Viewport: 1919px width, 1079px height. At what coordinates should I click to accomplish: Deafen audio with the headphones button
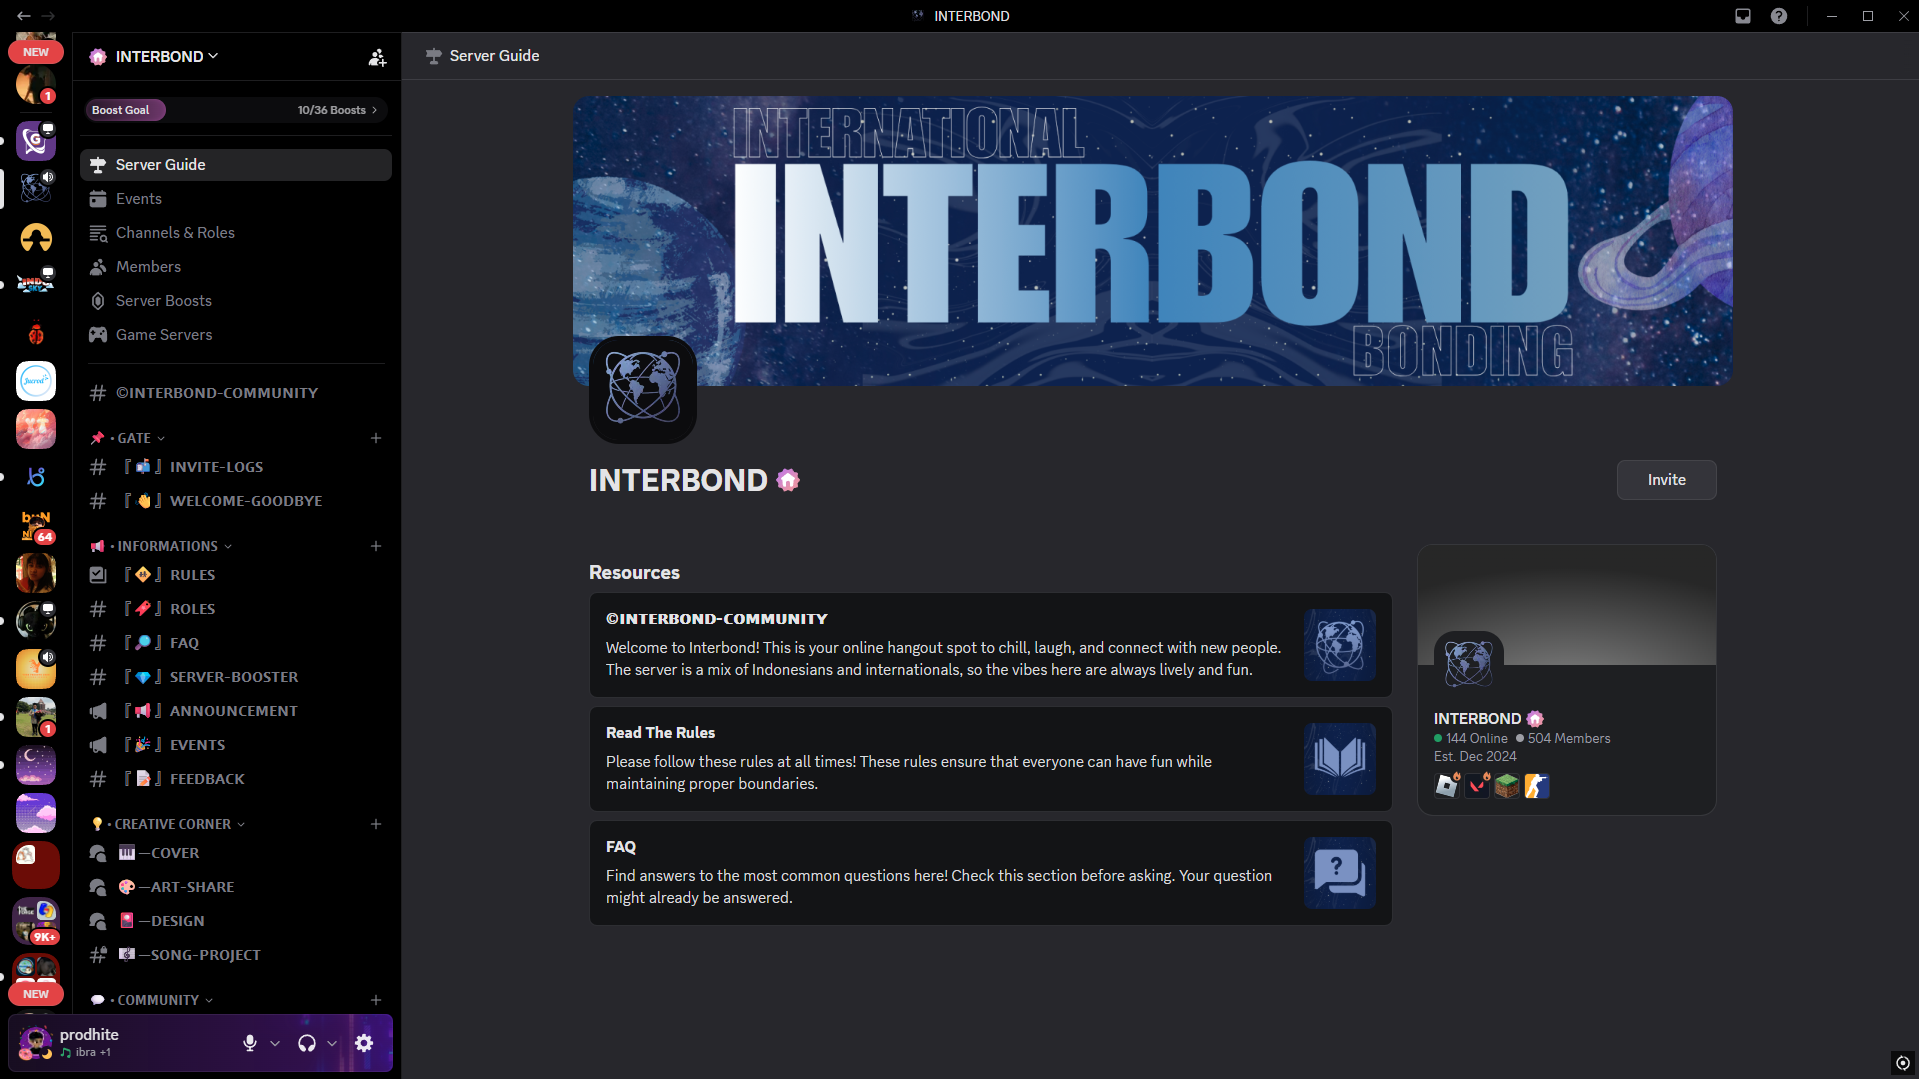307,1043
